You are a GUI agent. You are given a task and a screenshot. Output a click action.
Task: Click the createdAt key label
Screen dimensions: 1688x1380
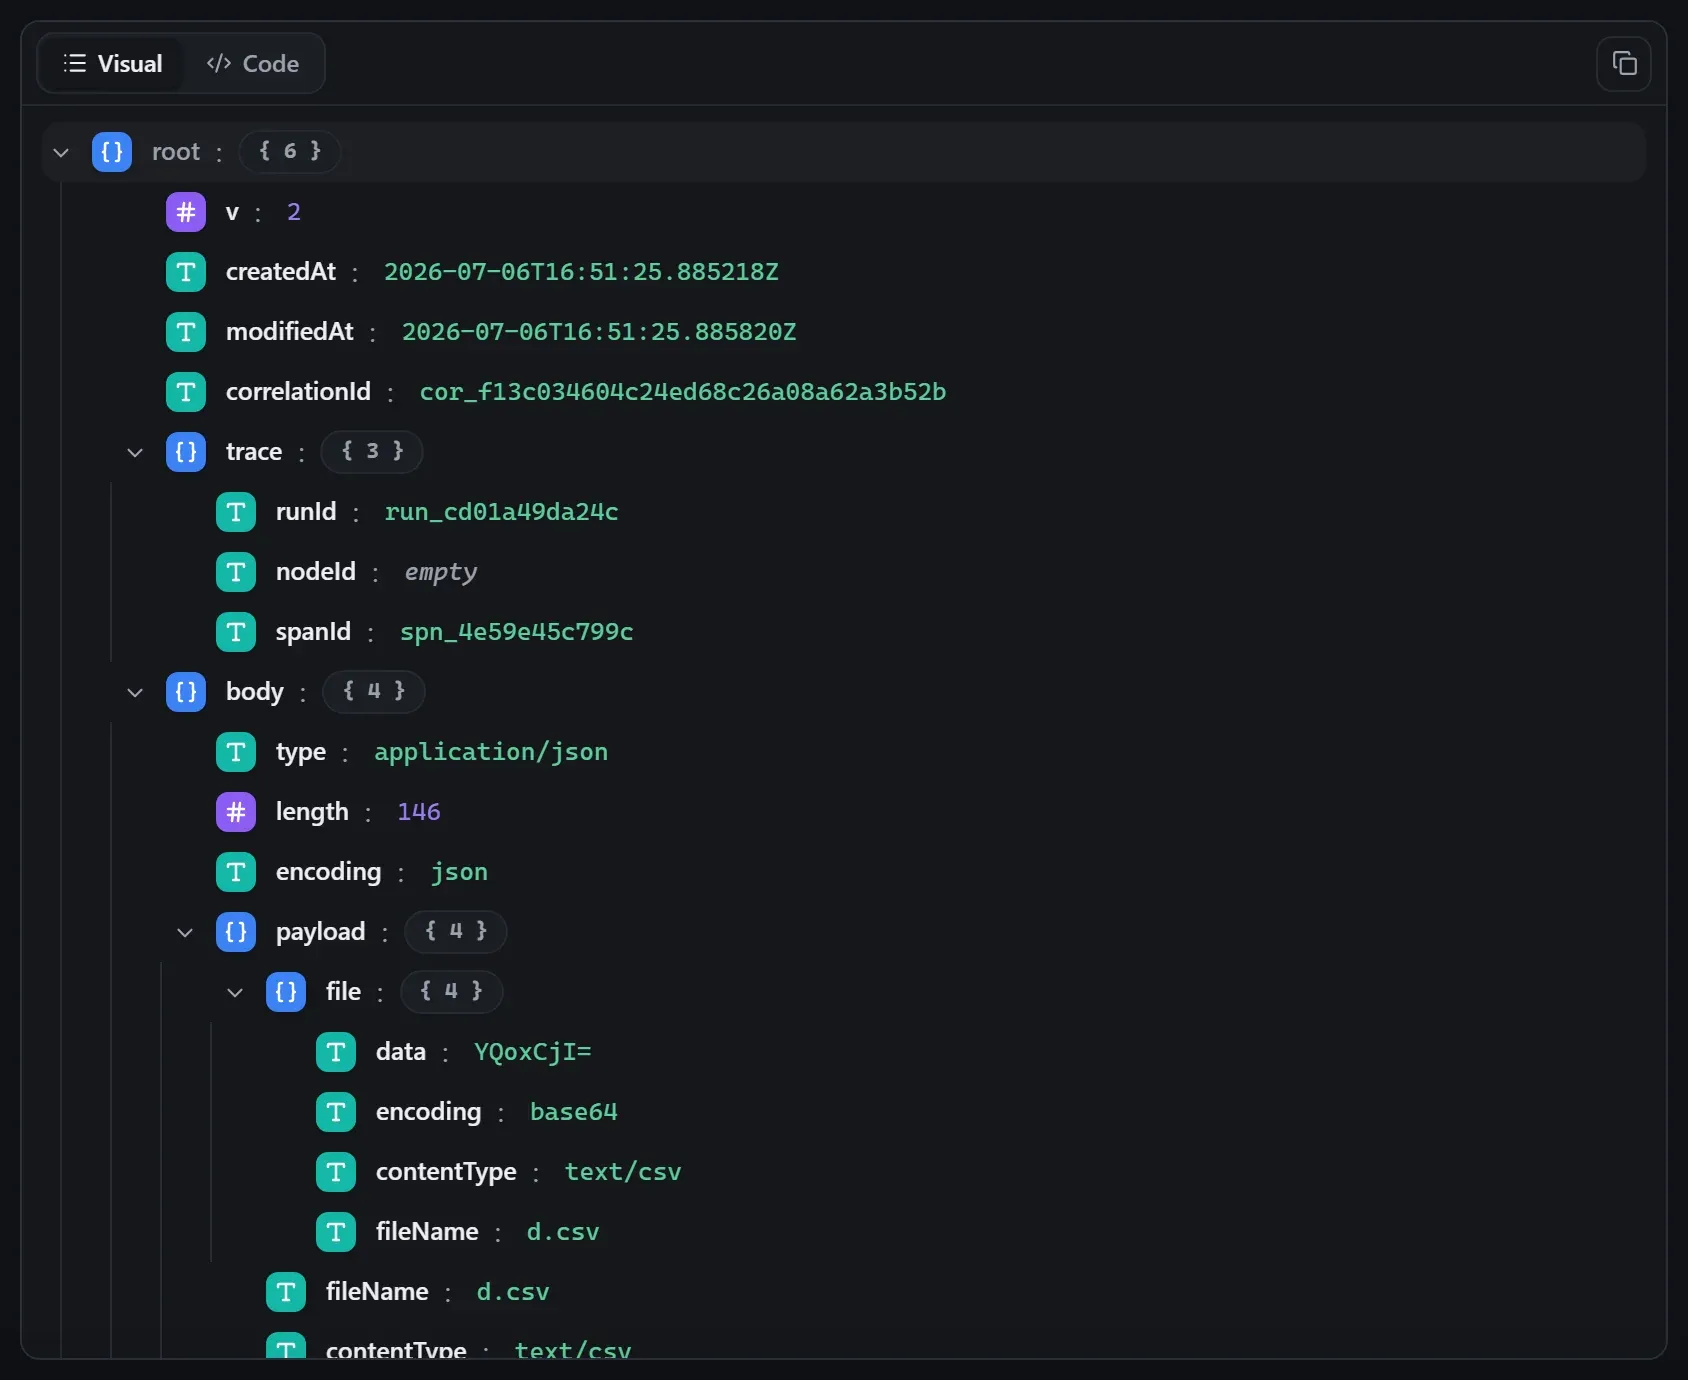point(281,272)
